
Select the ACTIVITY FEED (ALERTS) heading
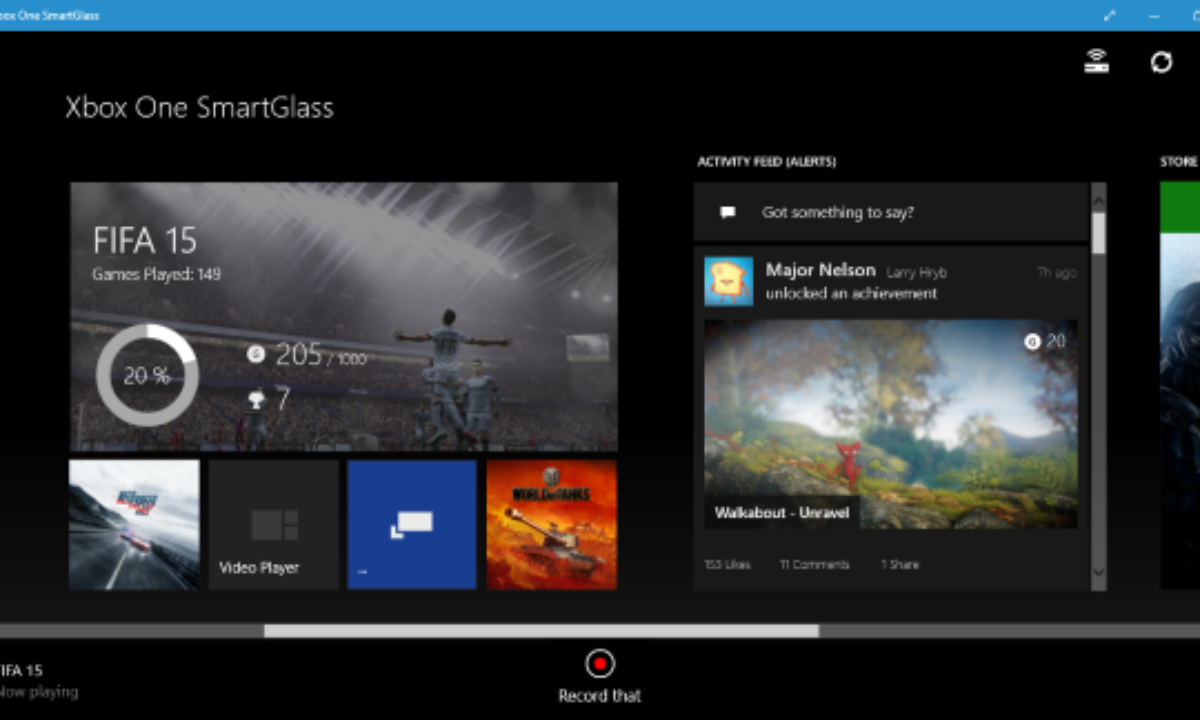pos(766,161)
